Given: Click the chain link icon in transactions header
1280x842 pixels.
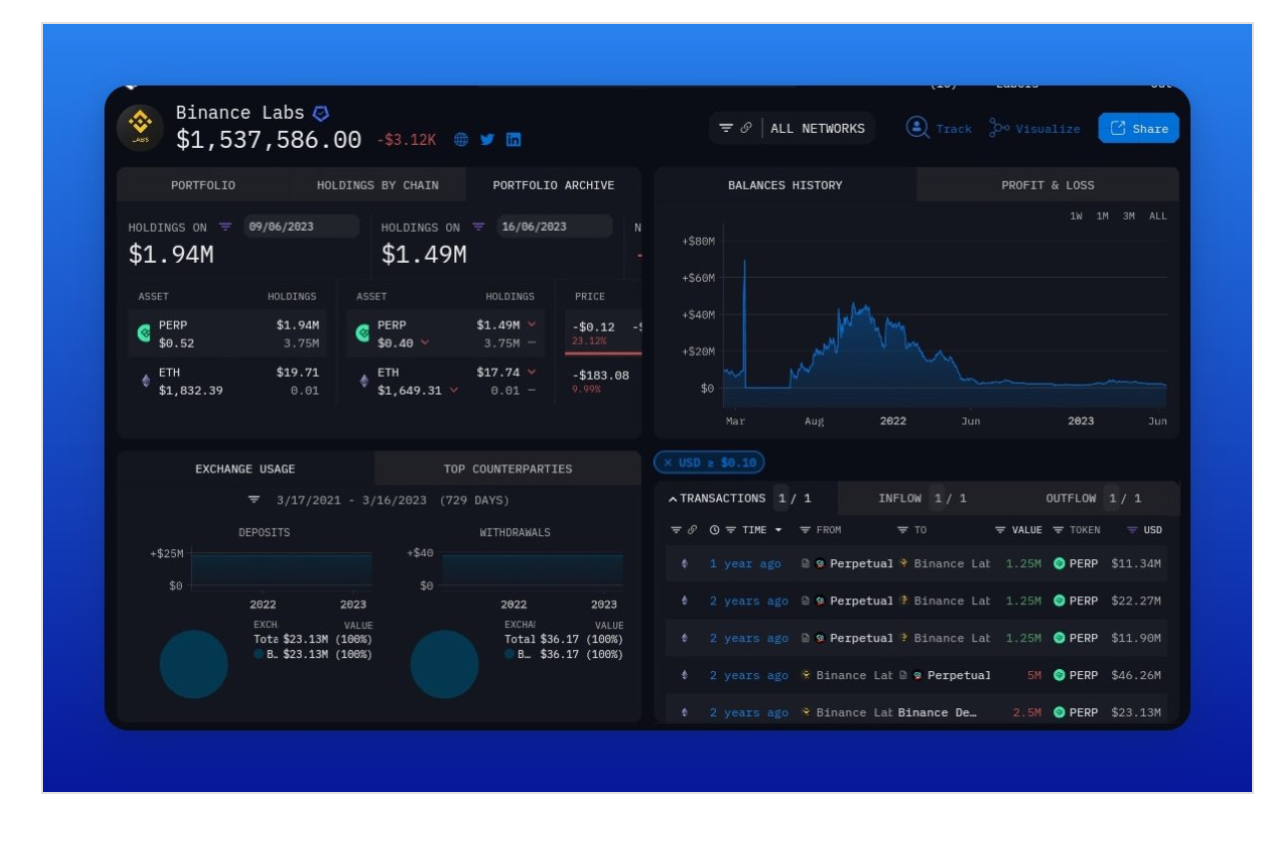Looking at the screenshot, I should (690, 530).
